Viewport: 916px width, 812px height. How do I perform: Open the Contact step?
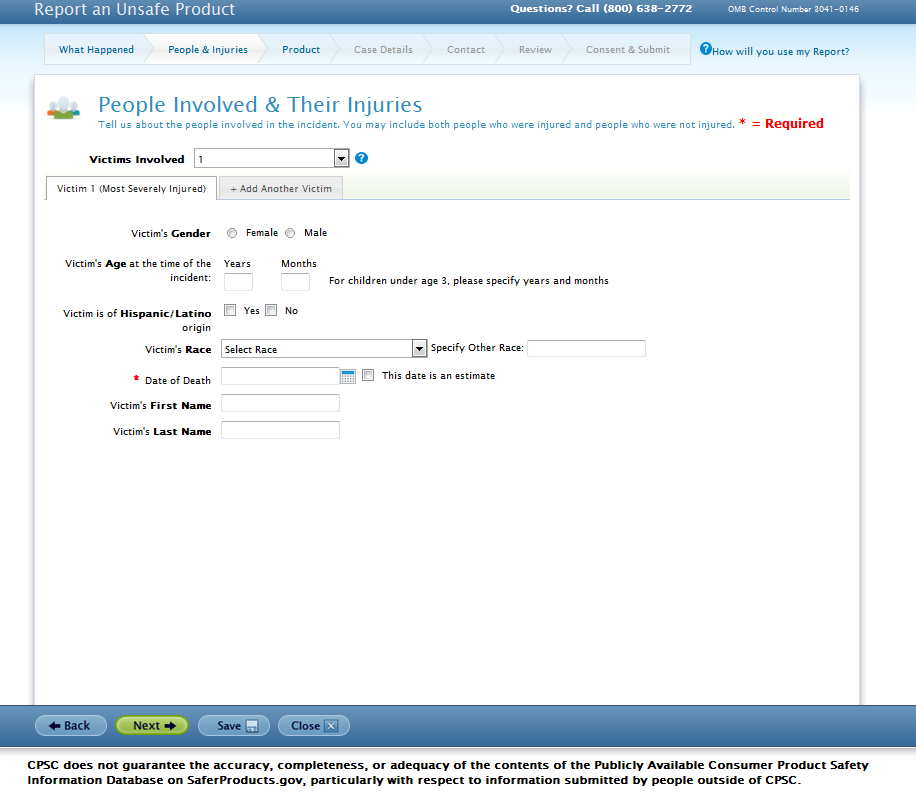466,50
